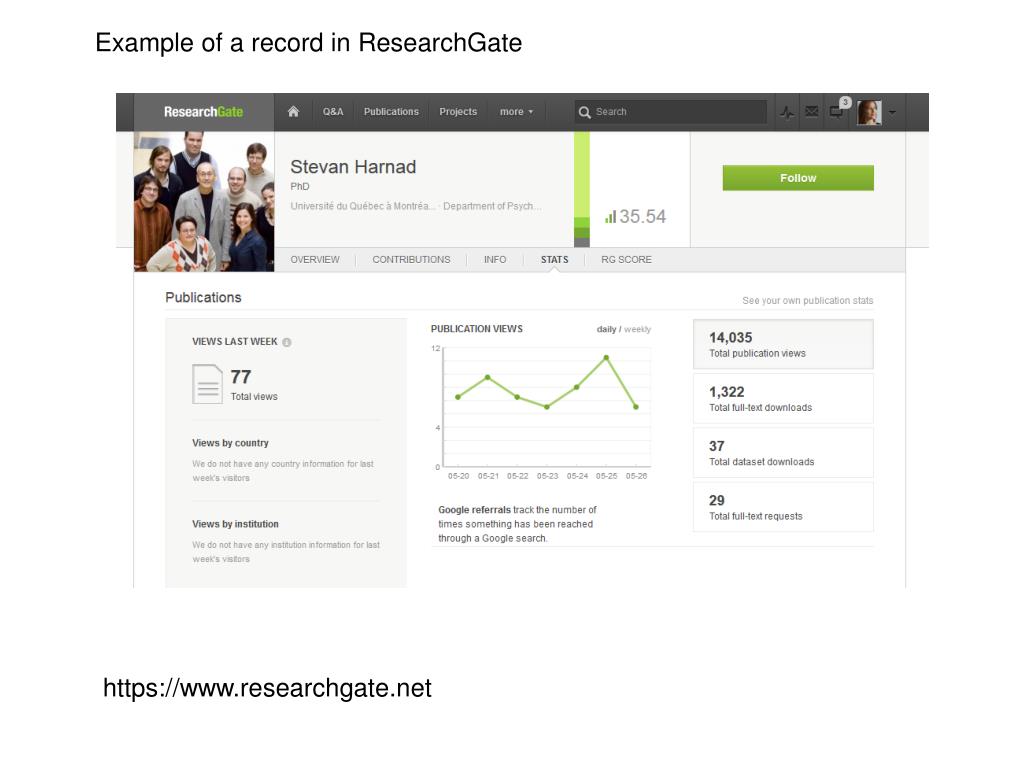
Task: Click the Stevan Harnad name heading
Action: pyautogui.click(x=353, y=167)
